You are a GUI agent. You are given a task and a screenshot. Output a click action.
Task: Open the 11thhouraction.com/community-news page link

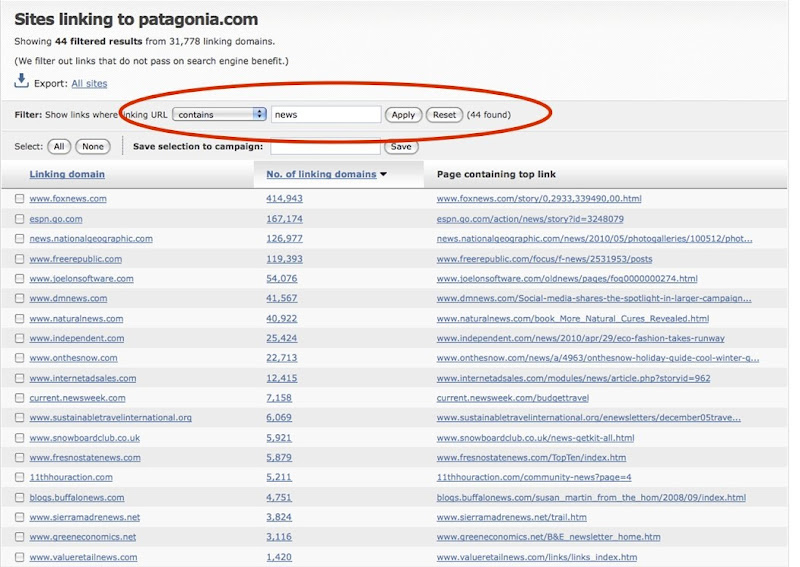click(x=534, y=477)
